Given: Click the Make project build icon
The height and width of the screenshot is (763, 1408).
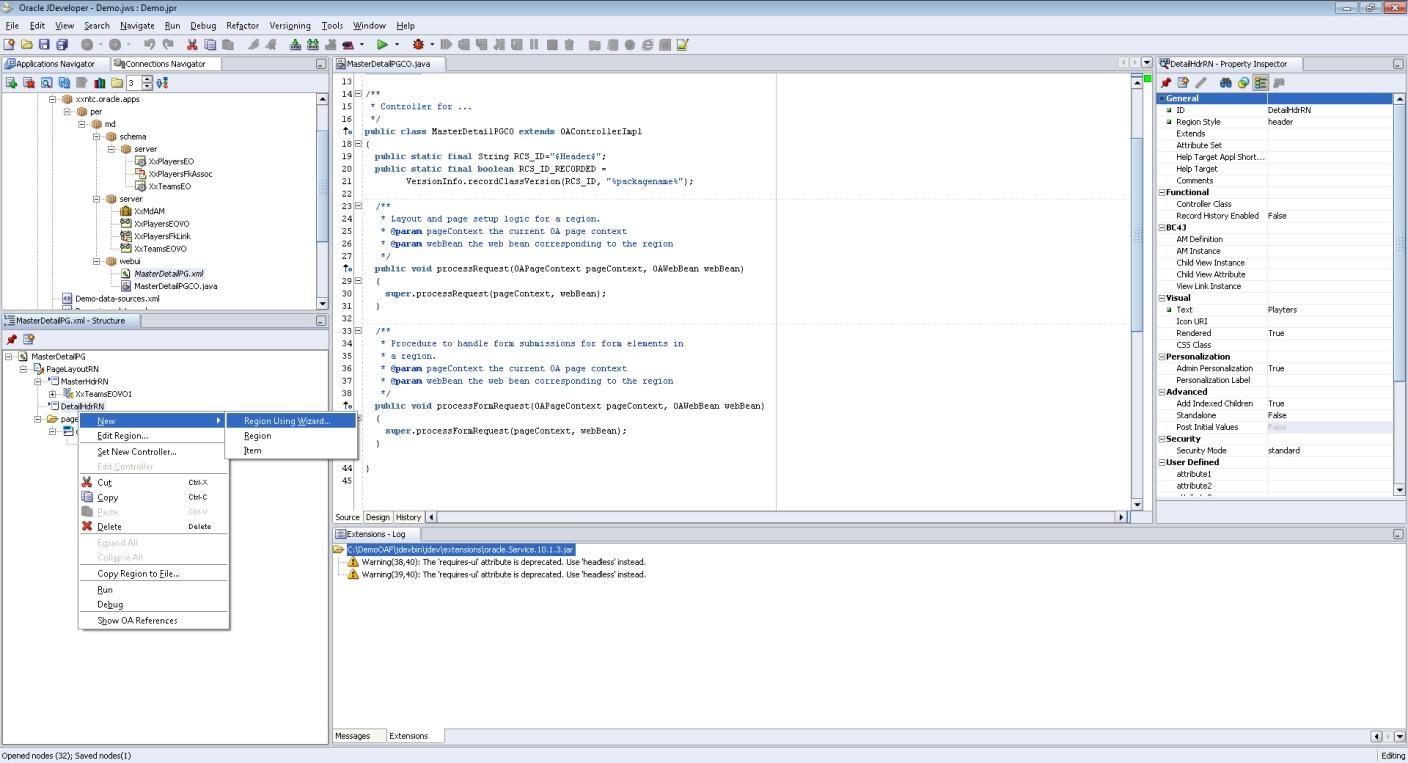Looking at the screenshot, I should coord(295,45).
